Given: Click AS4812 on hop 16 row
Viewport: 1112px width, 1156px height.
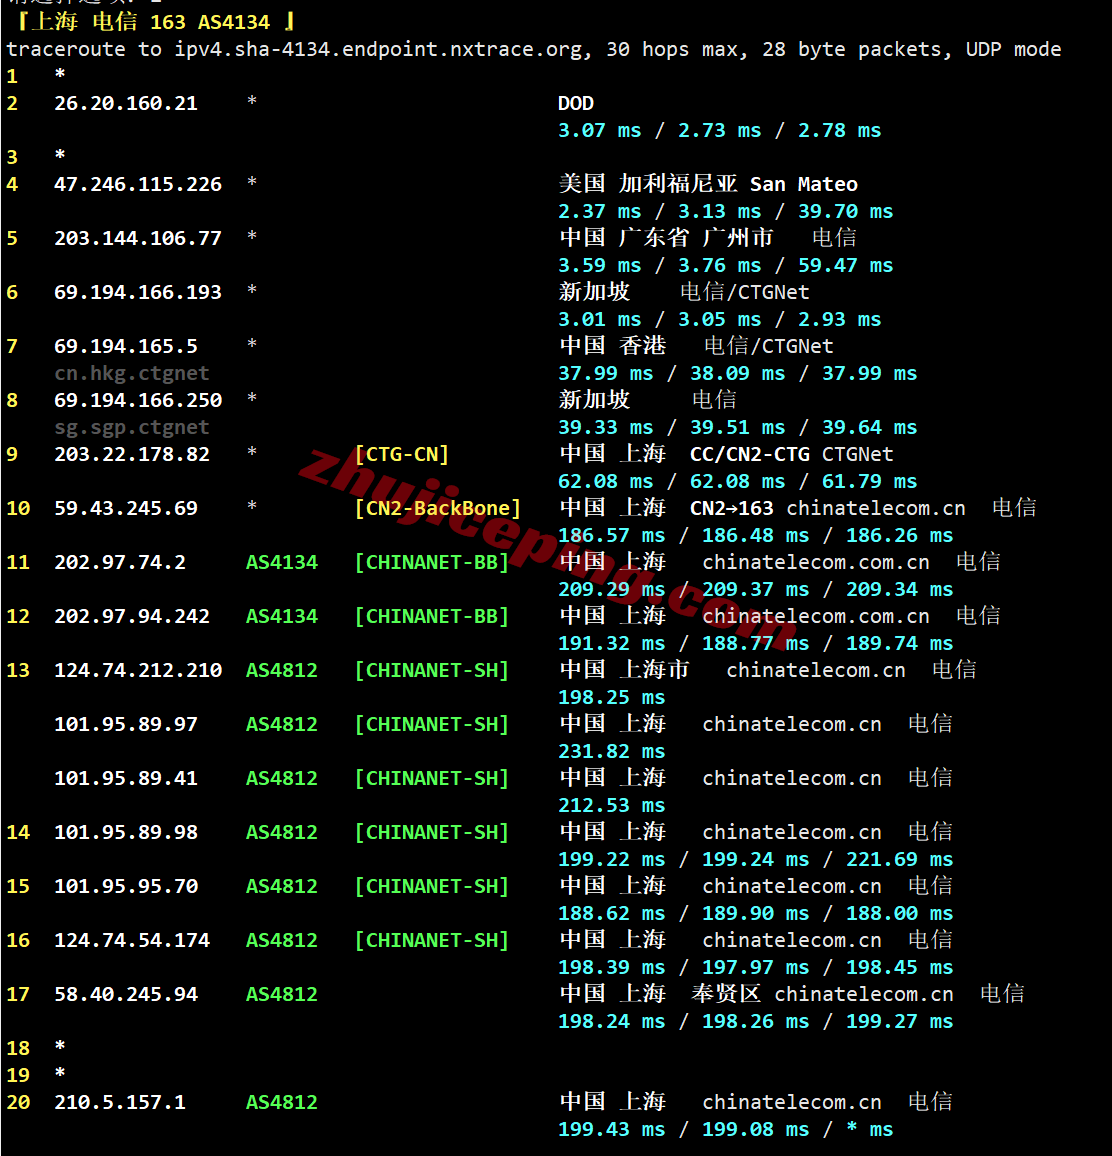Looking at the screenshot, I should point(282,940).
